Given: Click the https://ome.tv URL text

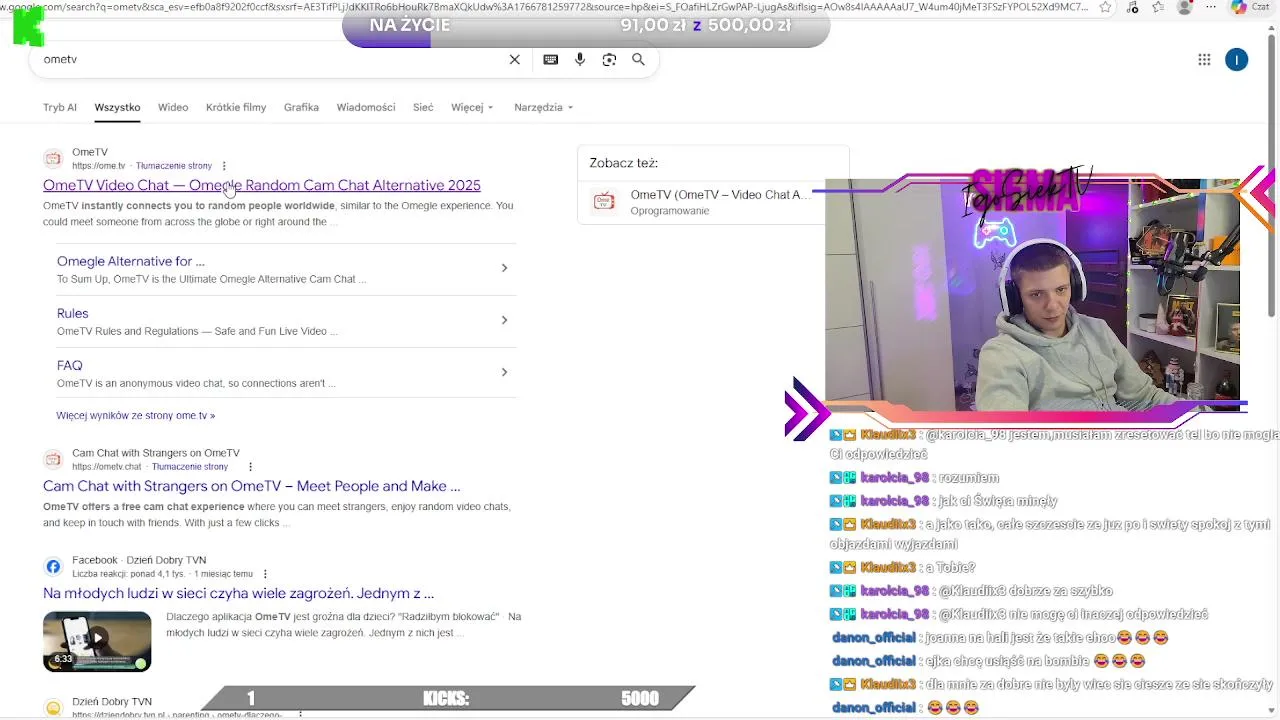Looking at the screenshot, I should (99, 166).
